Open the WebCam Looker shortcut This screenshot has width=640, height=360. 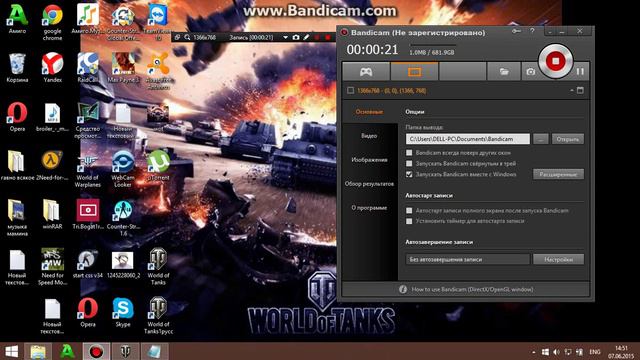[x=122, y=169]
